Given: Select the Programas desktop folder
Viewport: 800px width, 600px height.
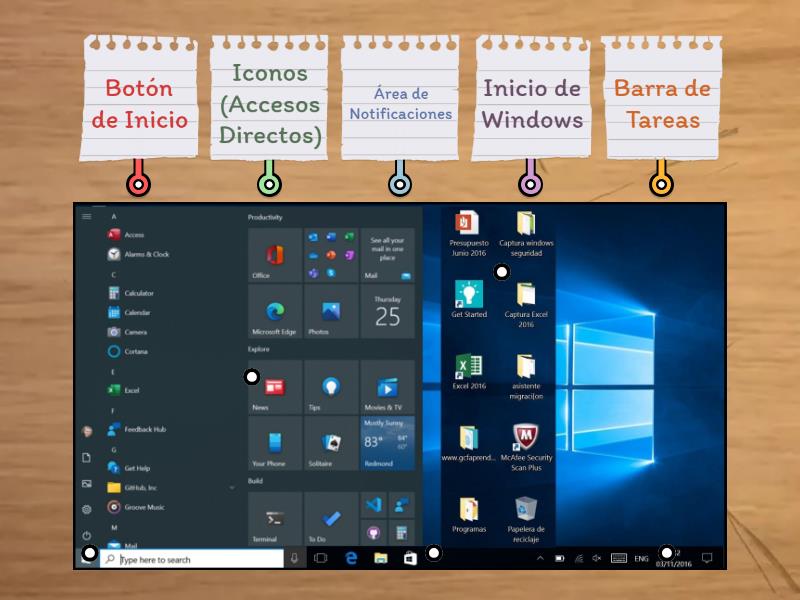Looking at the screenshot, I should point(469,515).
